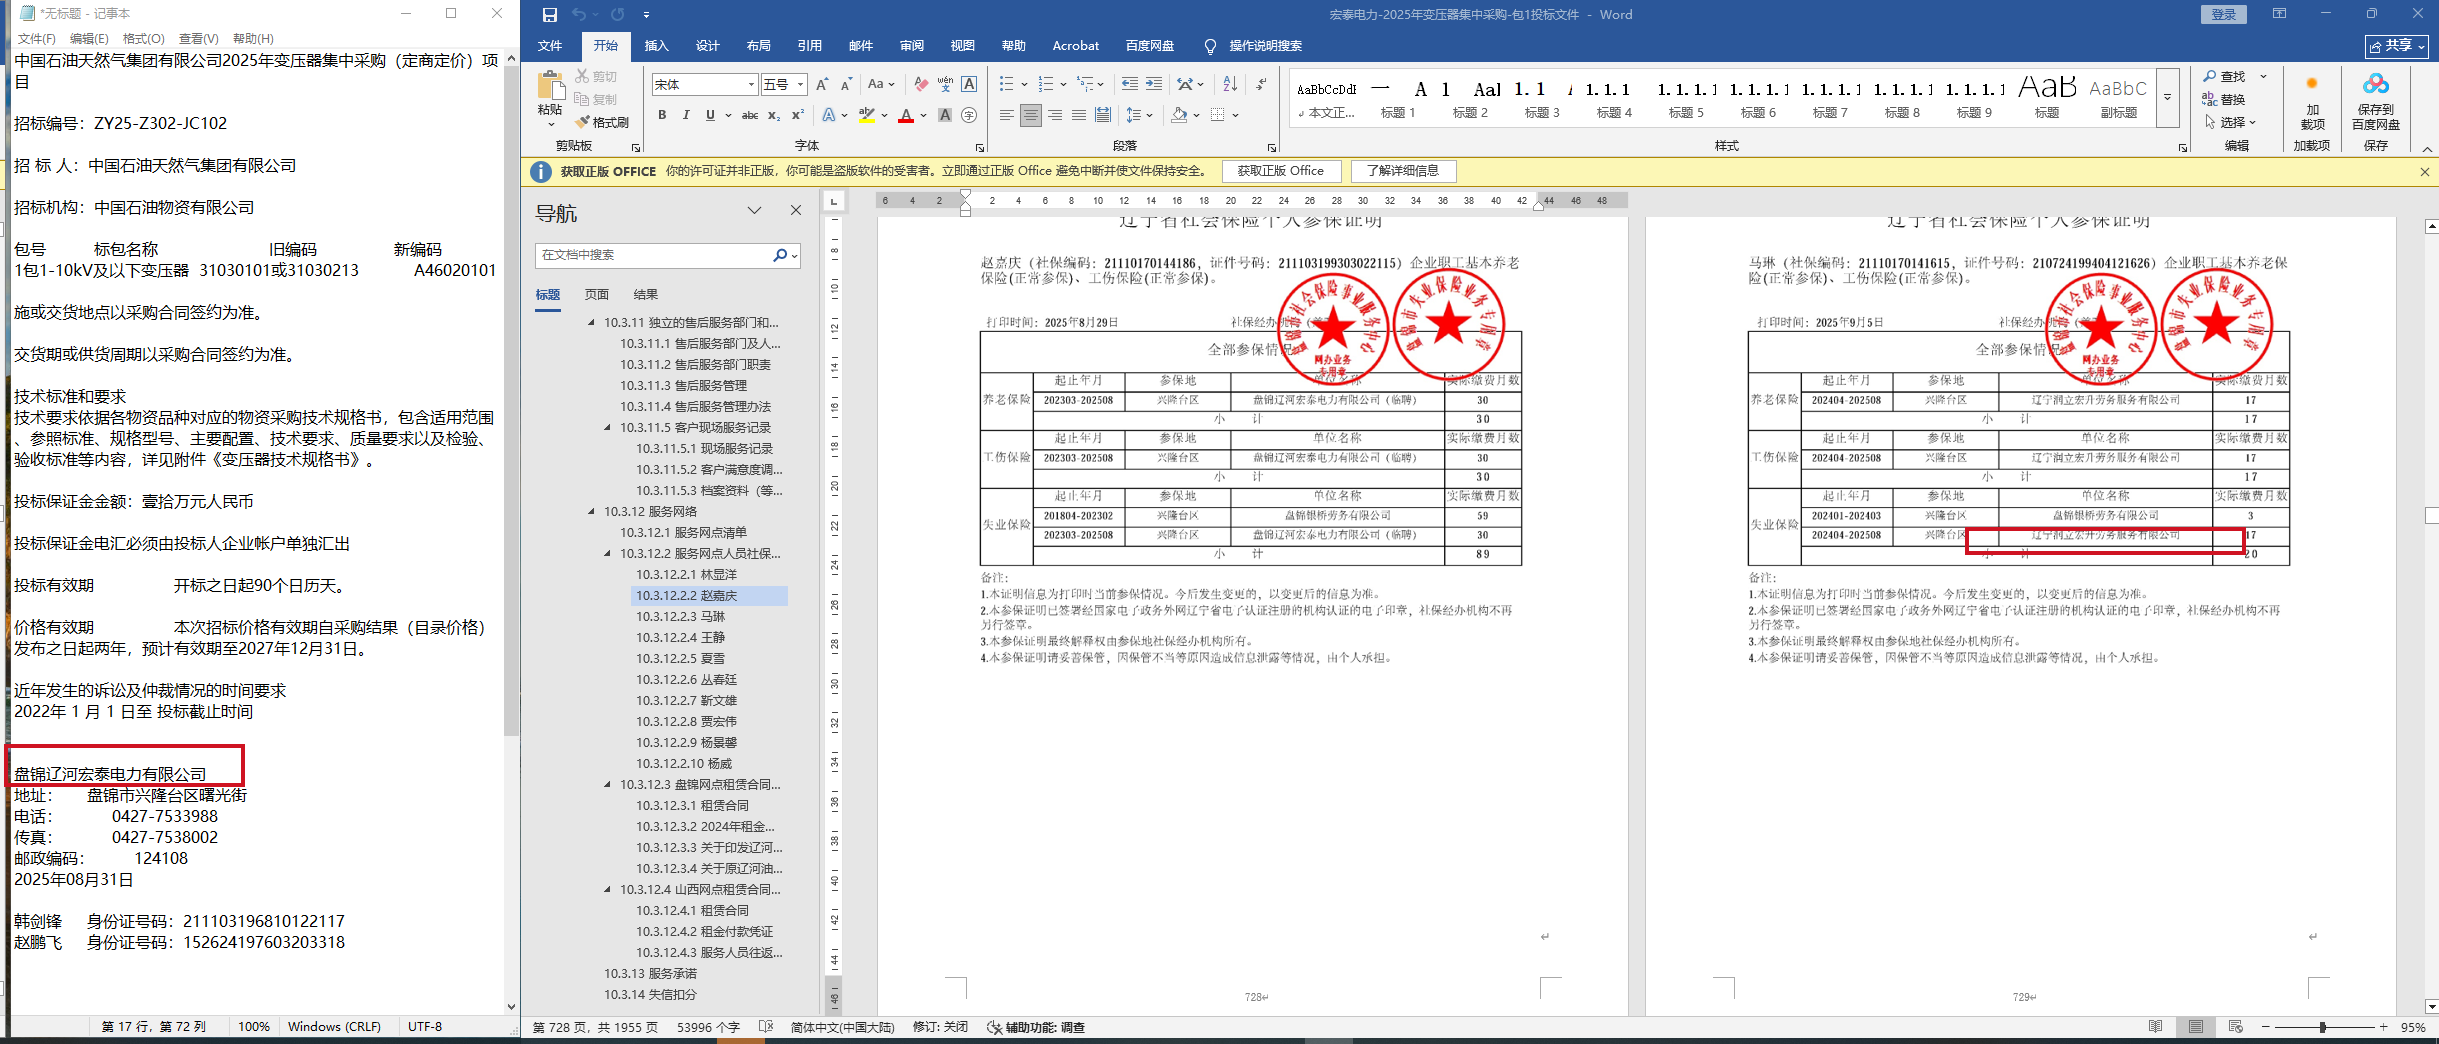Toggle superscript formatting

[x=798, y=115]
